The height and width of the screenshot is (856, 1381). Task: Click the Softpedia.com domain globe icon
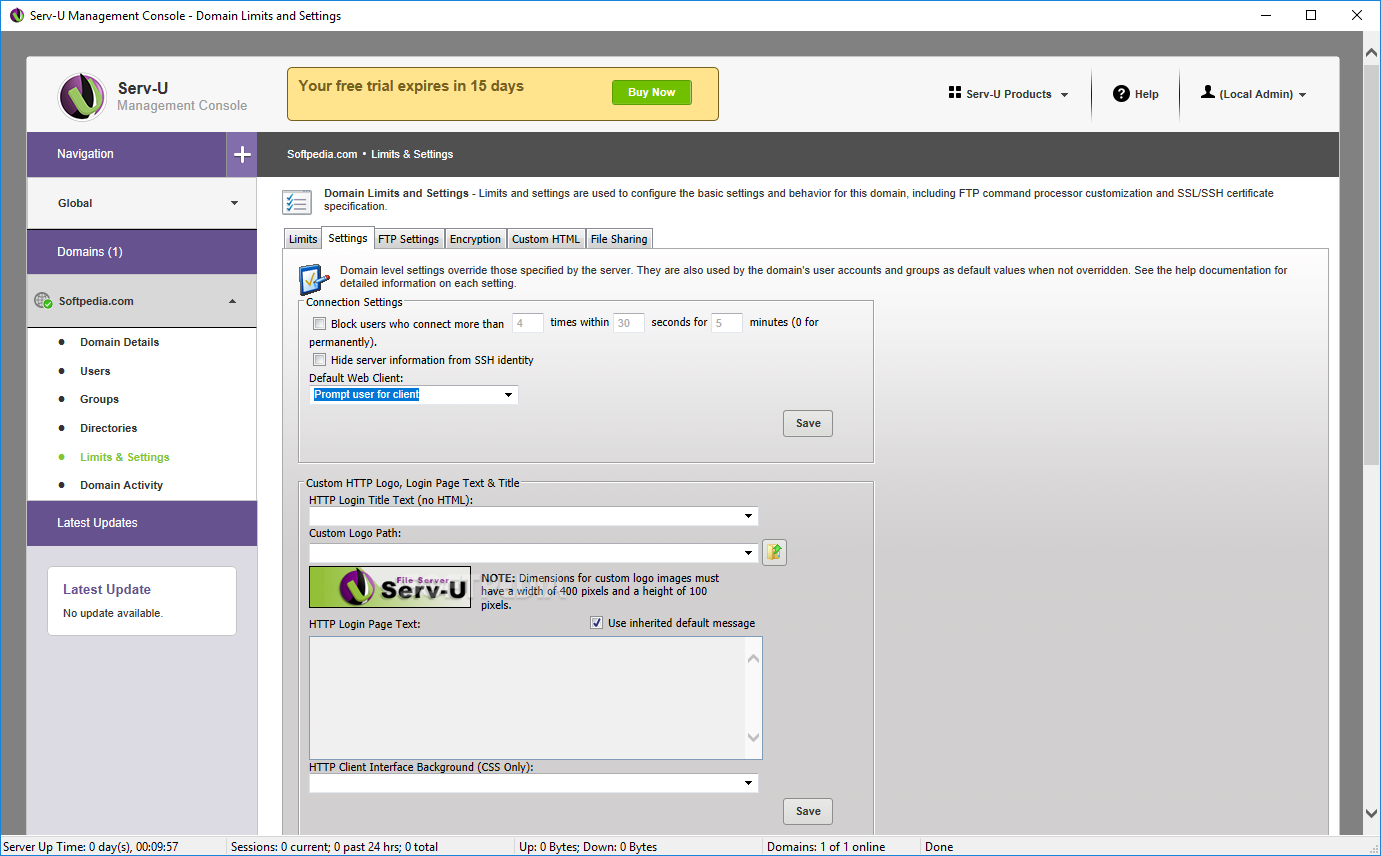pos(43,300)
